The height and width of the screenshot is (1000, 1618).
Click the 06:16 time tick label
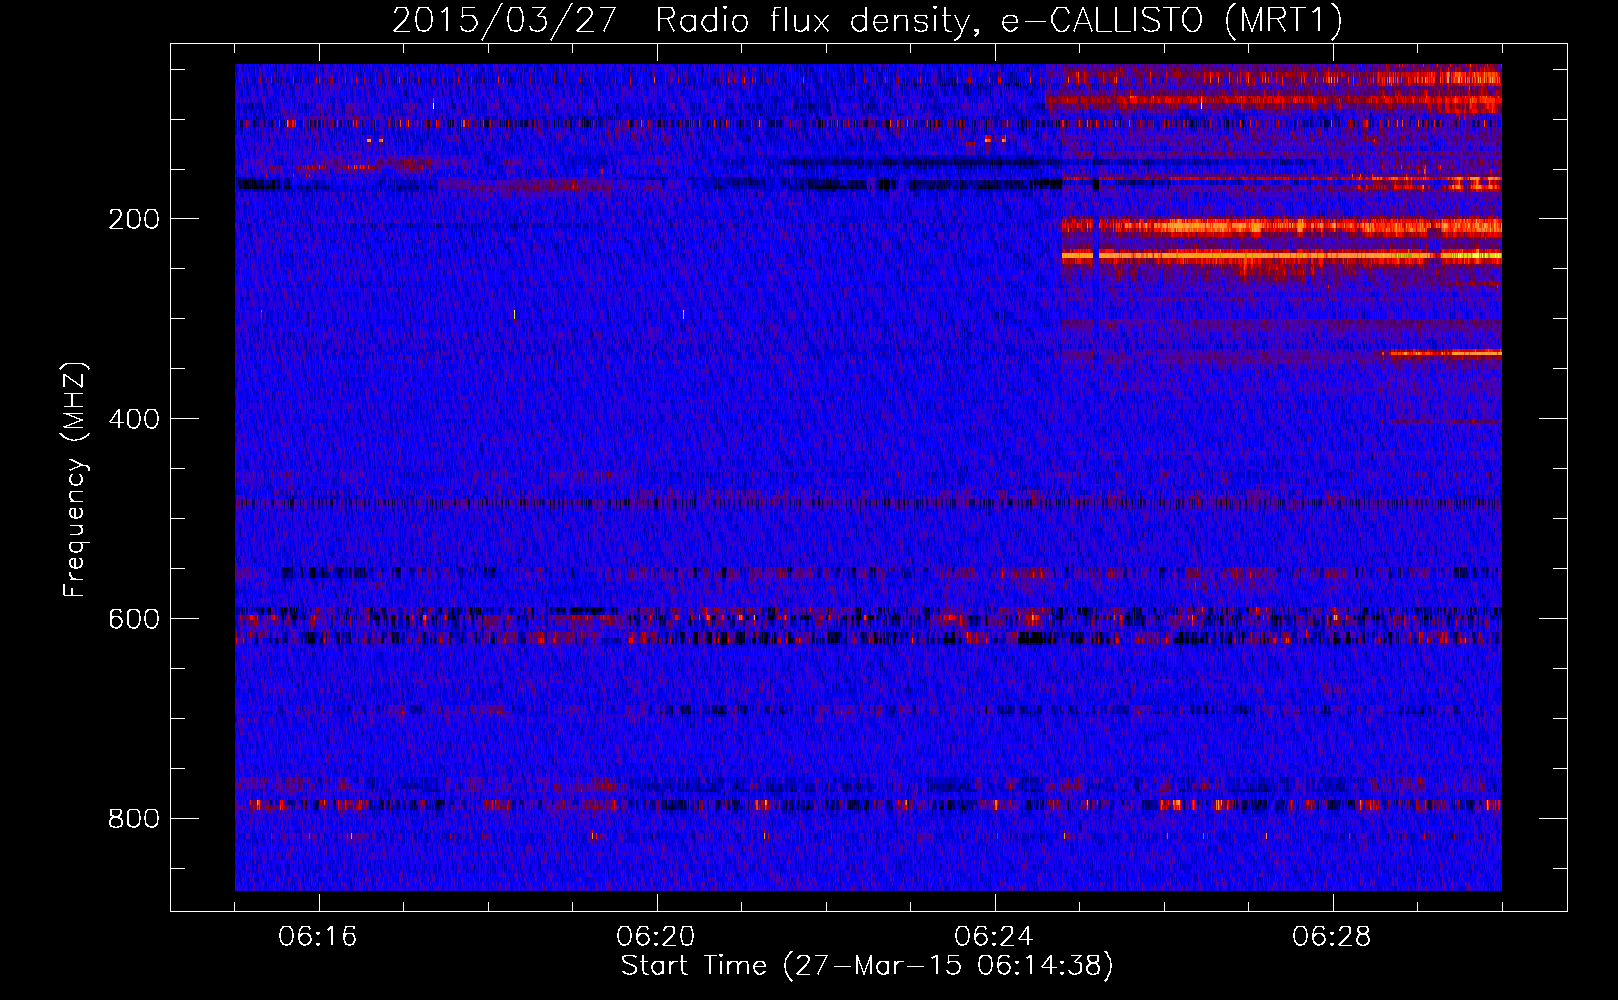click(318, 937)
